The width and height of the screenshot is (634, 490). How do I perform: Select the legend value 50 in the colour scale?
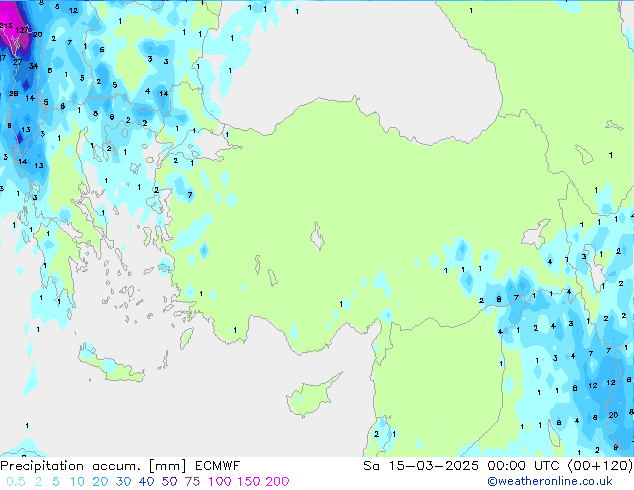pos(169,482)
